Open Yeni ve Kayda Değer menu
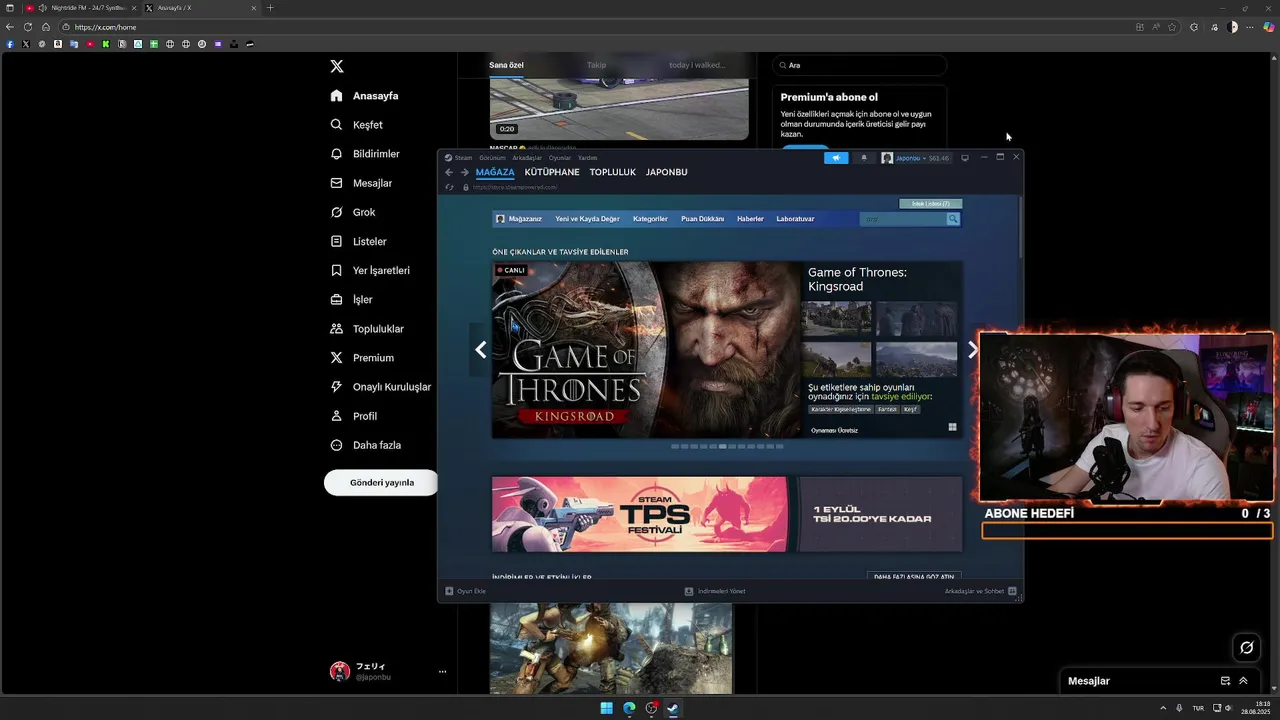Viewport: 1280px width, 720px height. click(x=588, y=219)
